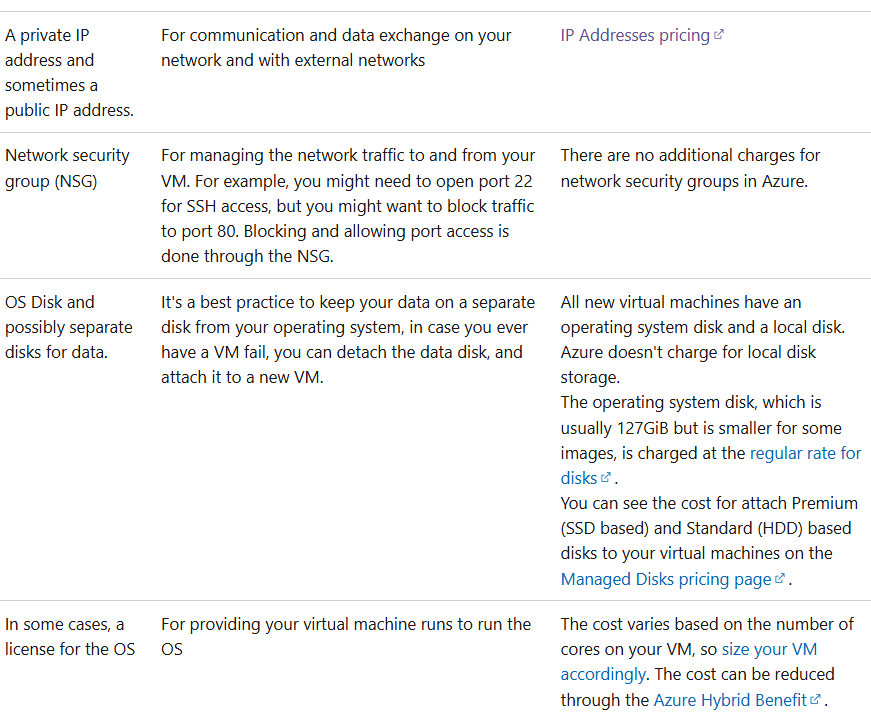
Task: Click external-link icon beside Managed Disks pricing page
Action: [x=779, y=578]
